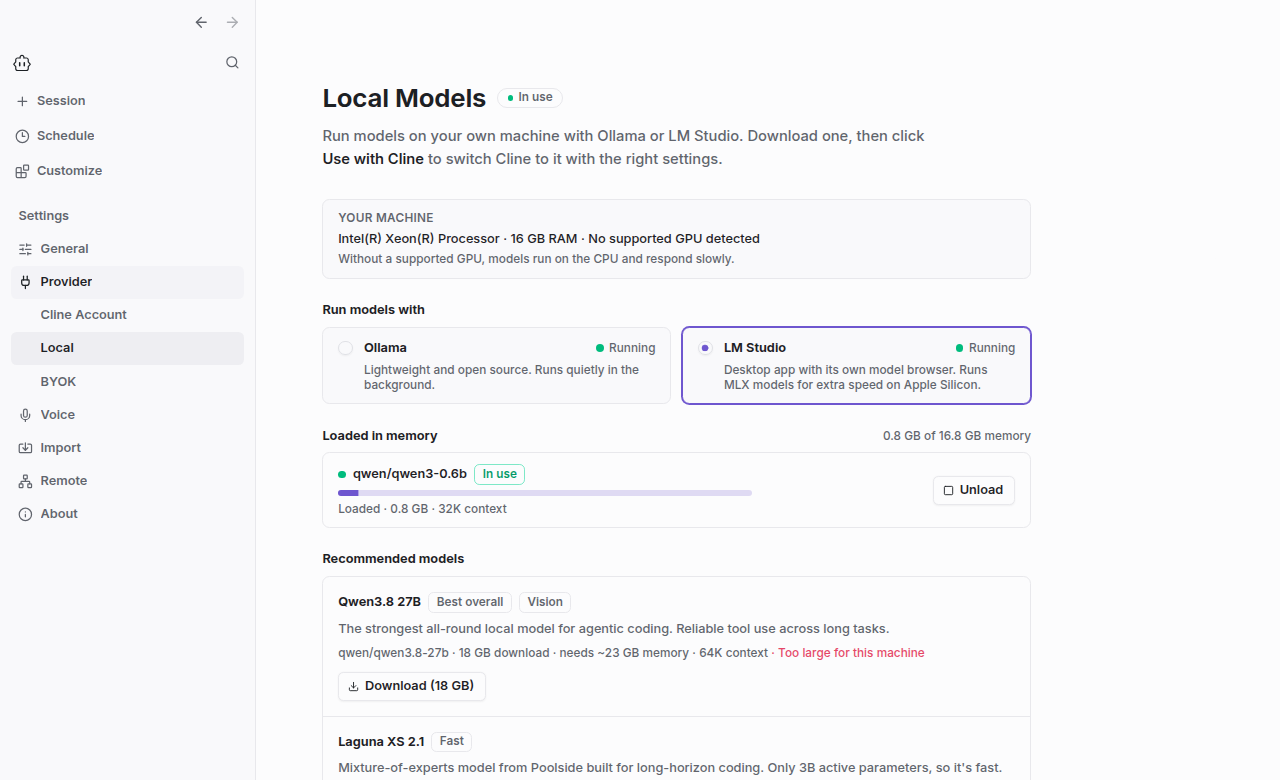This screenshot has width=1280, height=780.
Task: Select the Ollama radio button
Action: [x=345, y=348]
